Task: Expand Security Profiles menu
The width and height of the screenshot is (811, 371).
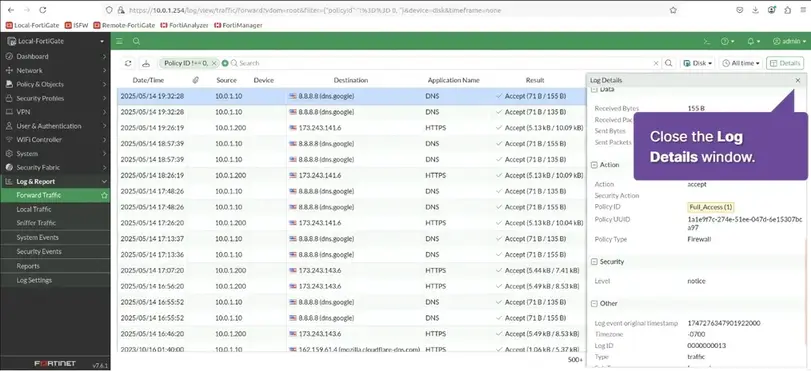Action: (55, 98)
